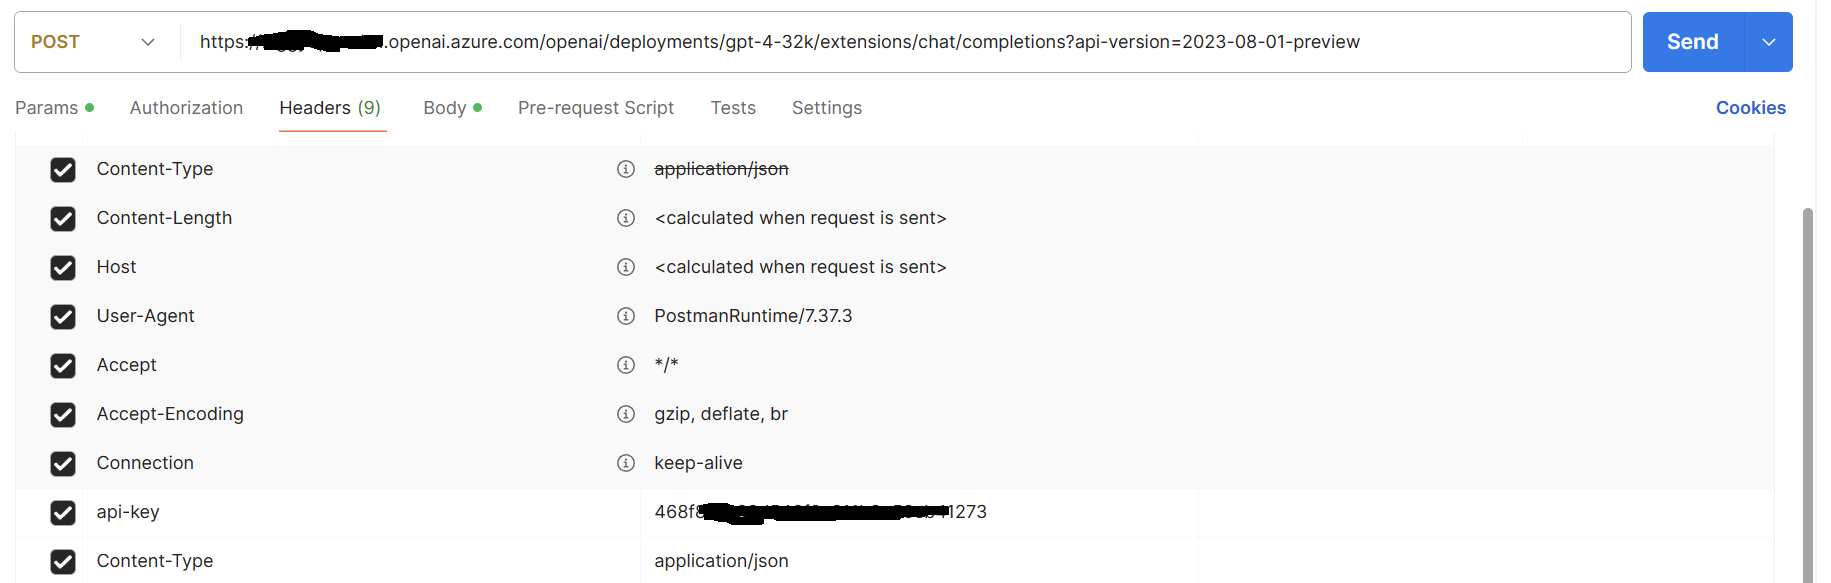Open the Cookies link
The height and width of the screenshot is (583, 1831).
click(1750, 108)
